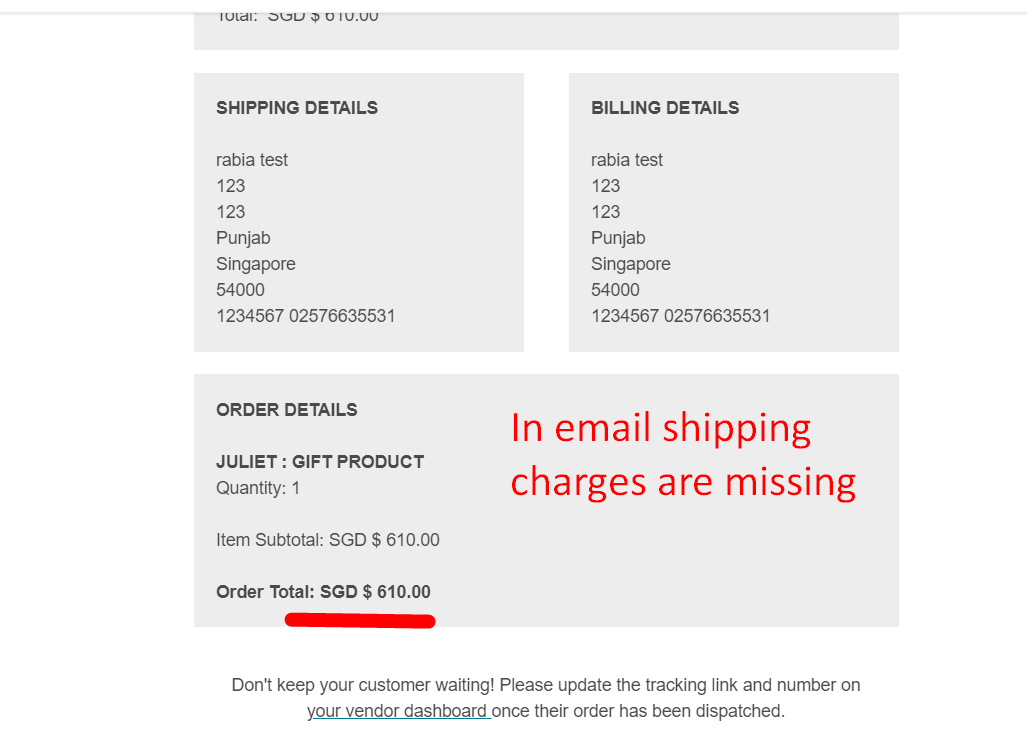Click shipping postal code 54000
Image resolution: width=1027 pixels, height=736 pixels.
click(x=240, y=290)
